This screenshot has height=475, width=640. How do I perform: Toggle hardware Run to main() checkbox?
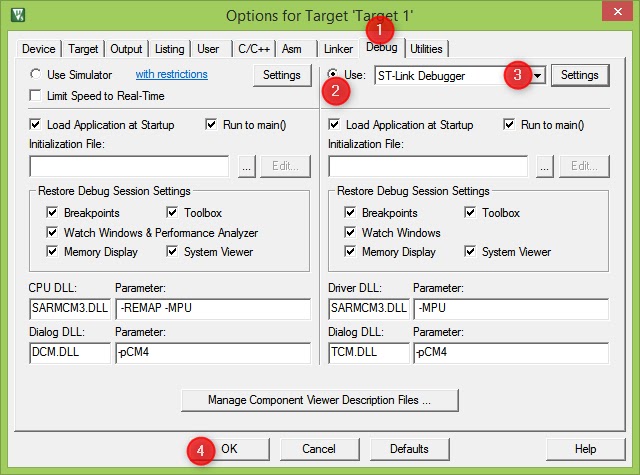(509, 124)
